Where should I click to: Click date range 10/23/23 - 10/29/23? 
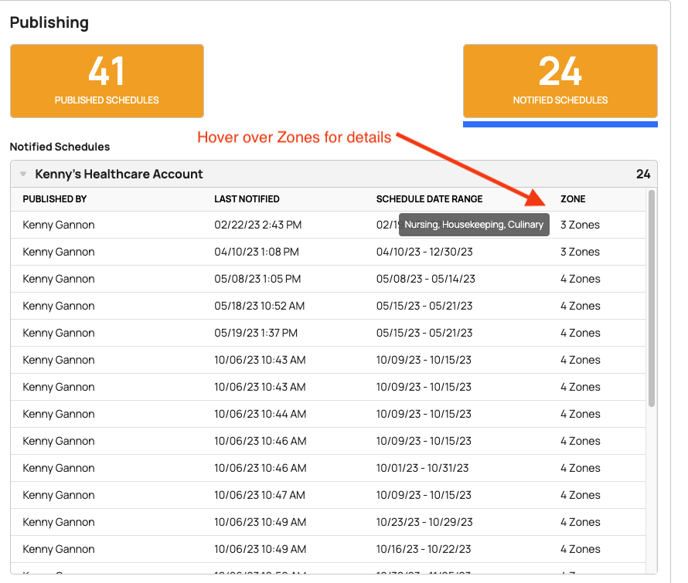[424, 522]
